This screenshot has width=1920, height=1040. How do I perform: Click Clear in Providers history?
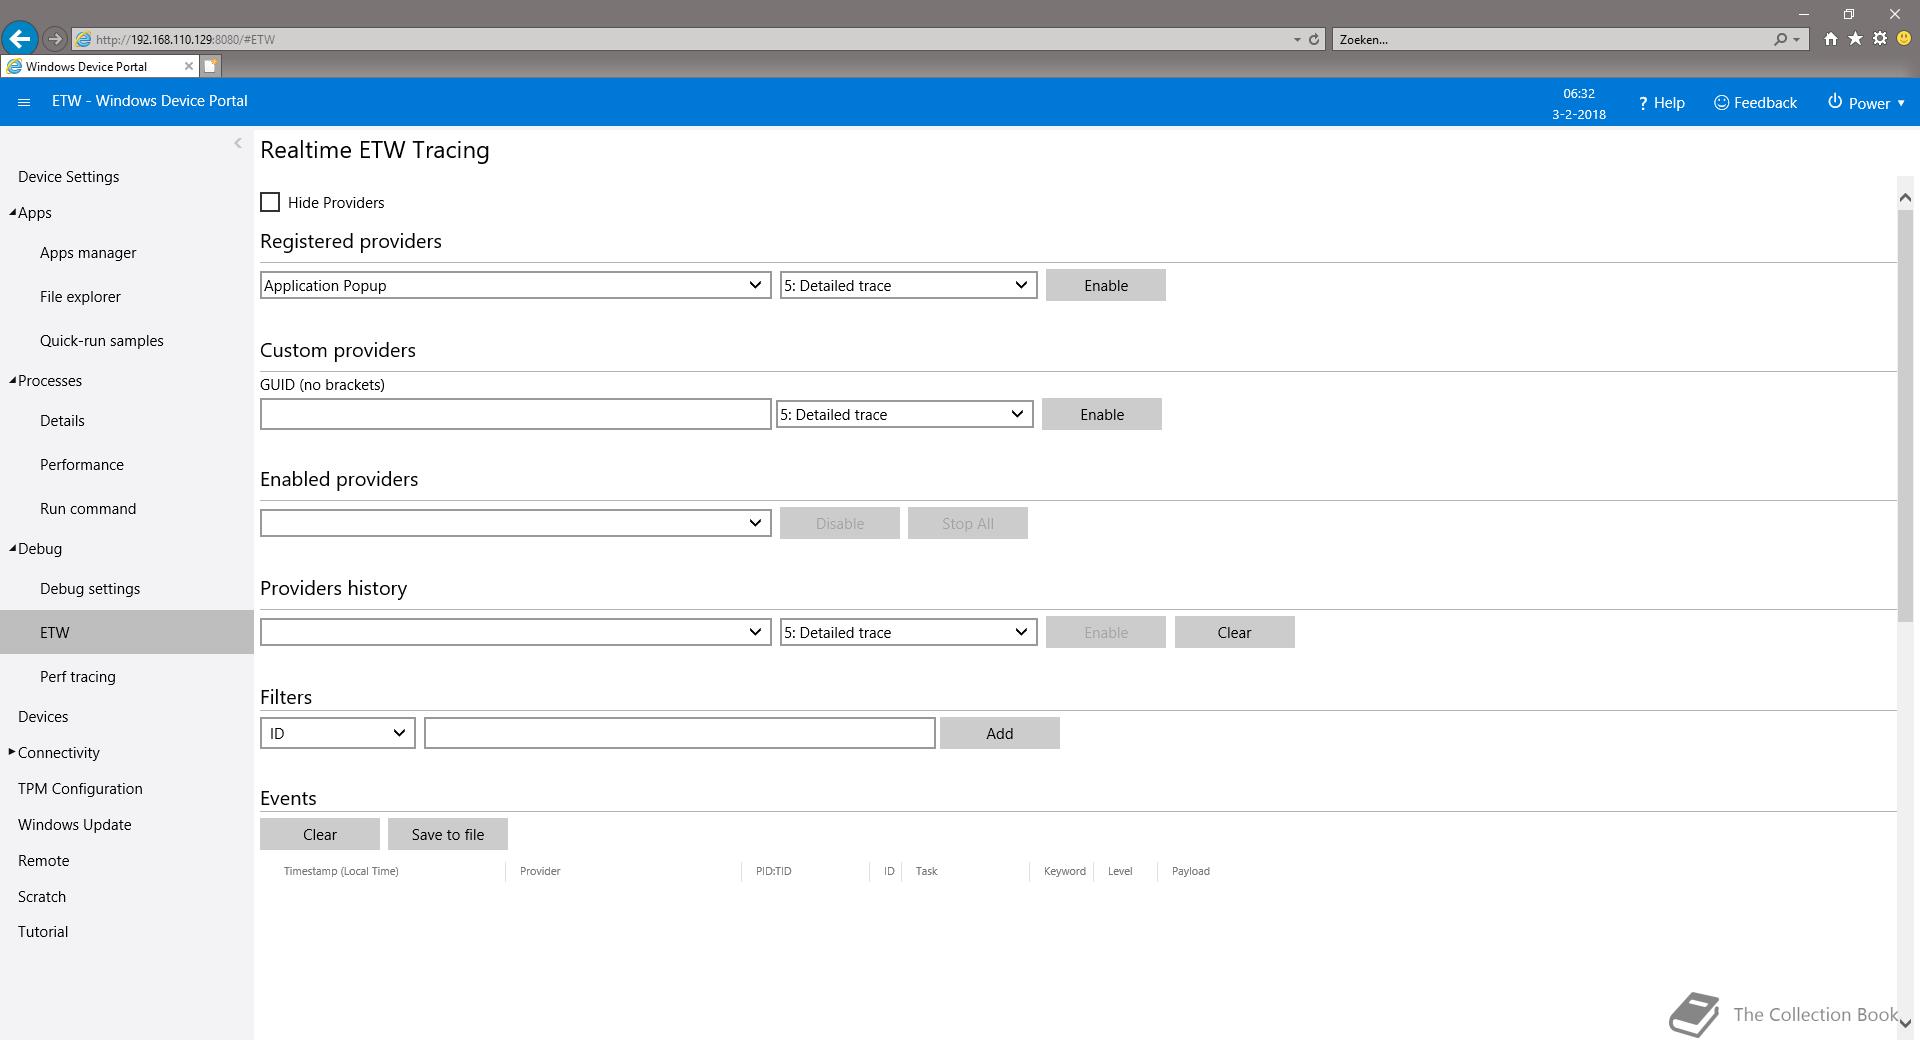point(1234,632)
